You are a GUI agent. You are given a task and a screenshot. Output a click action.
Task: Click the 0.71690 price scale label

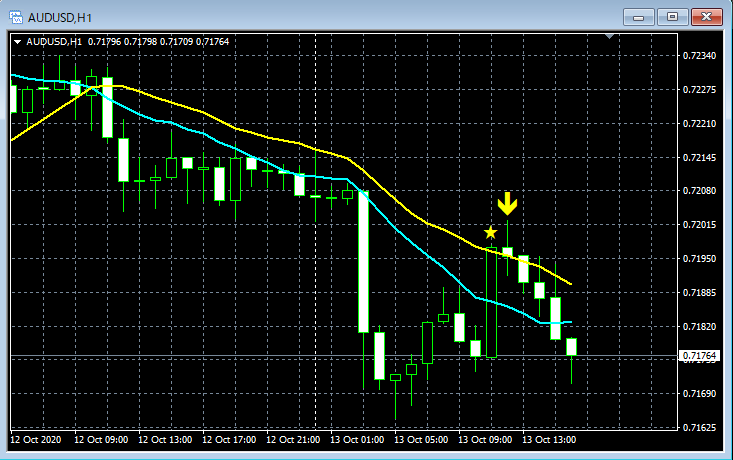click(699, 394)
